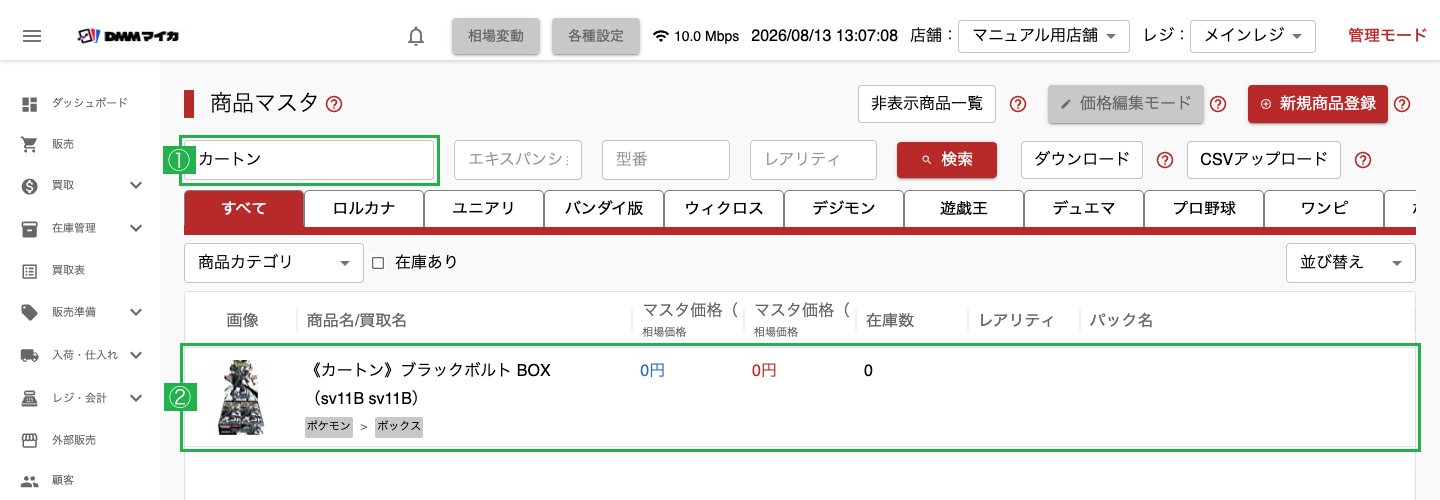Open help icon beside 商品マスタ title
The width and height of the screenshot is (1440, 500).
(334, 104)
